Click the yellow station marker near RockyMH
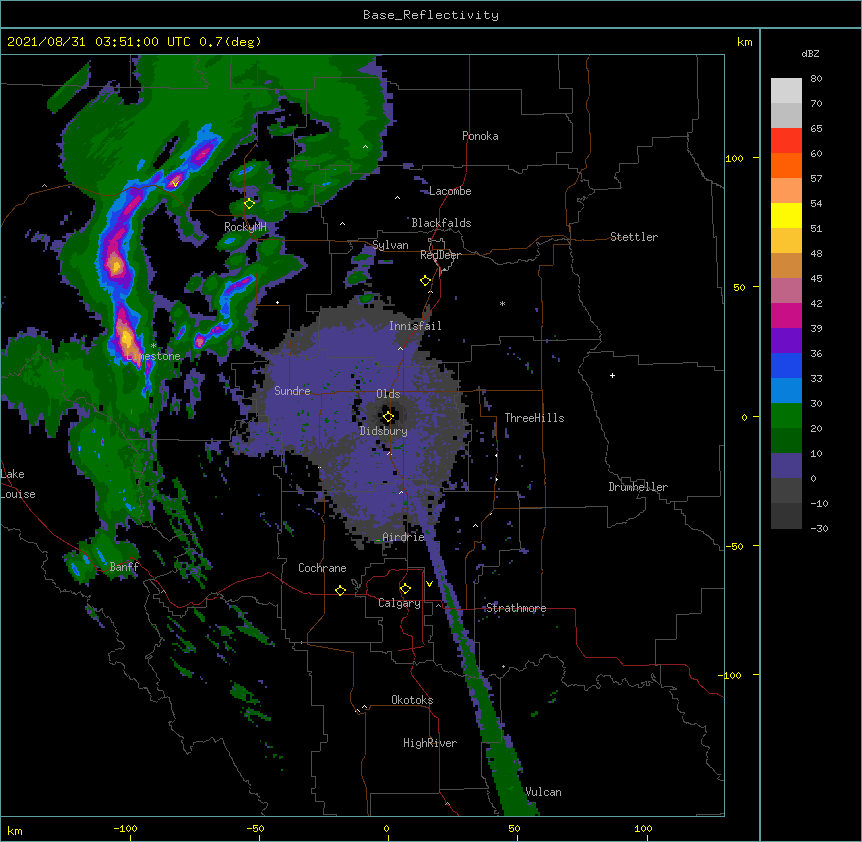The width and height of the screenshot is (862, 842). (x=249, y=204)
